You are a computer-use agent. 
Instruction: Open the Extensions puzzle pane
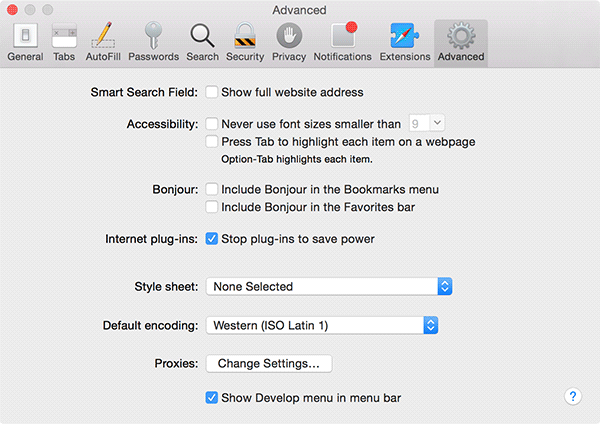405,42
